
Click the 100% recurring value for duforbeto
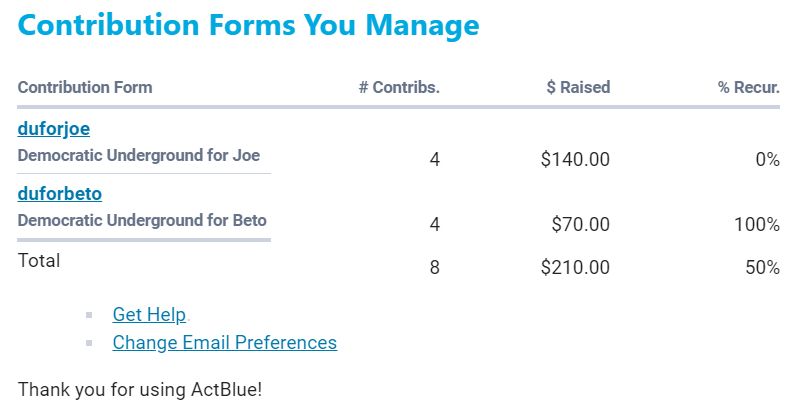pos(756,224)
